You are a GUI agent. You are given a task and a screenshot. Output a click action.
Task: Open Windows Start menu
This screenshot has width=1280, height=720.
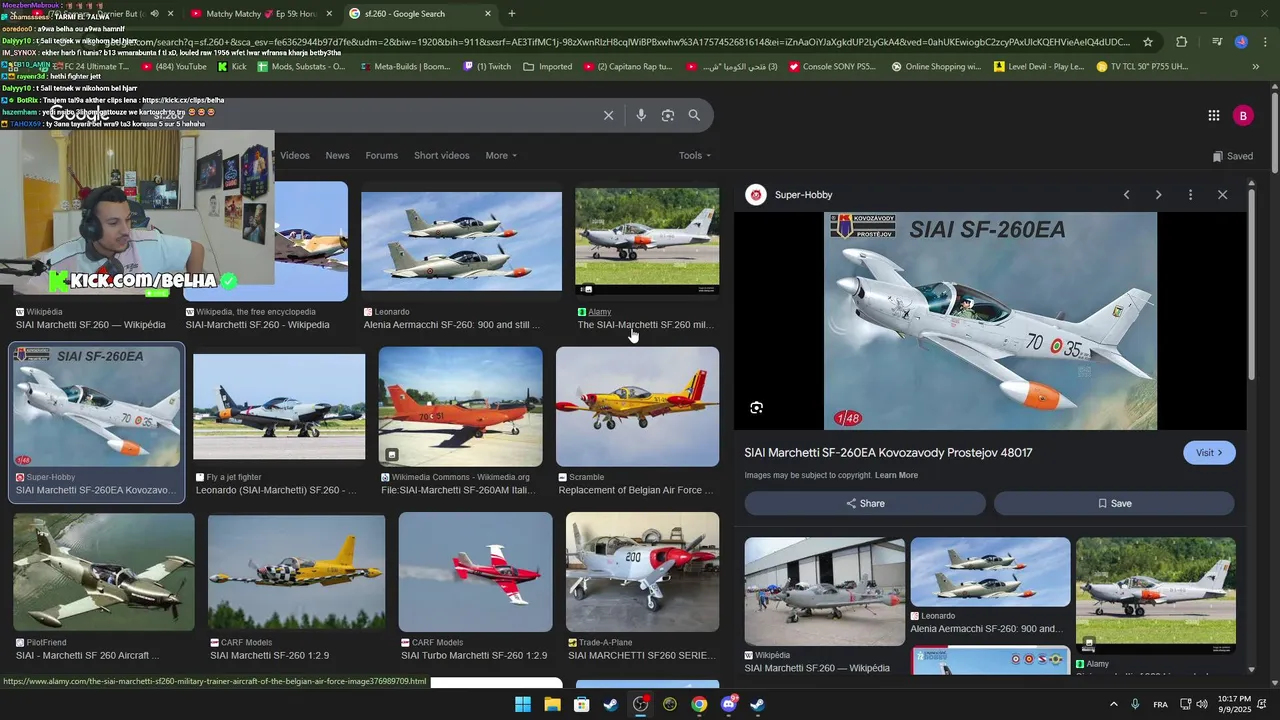click(x=523, y=704)
